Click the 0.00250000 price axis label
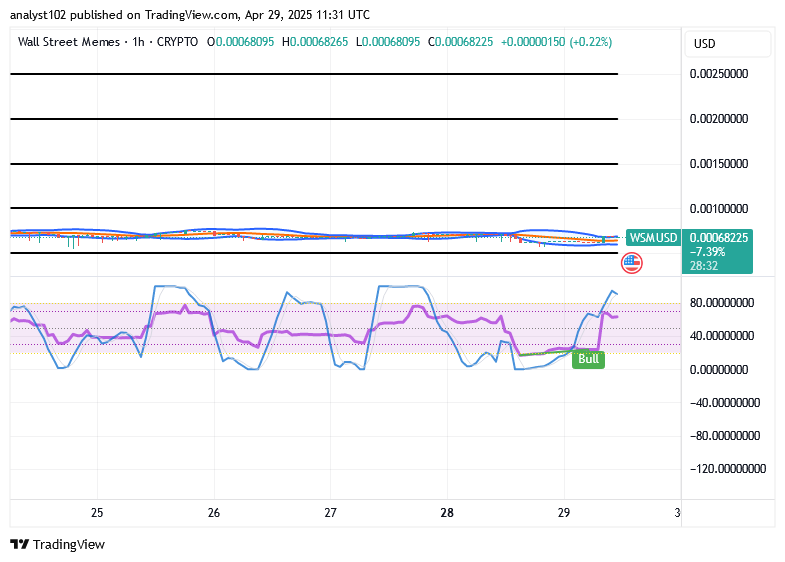Viewport: 785px width, 562px height. pos(719,74)
